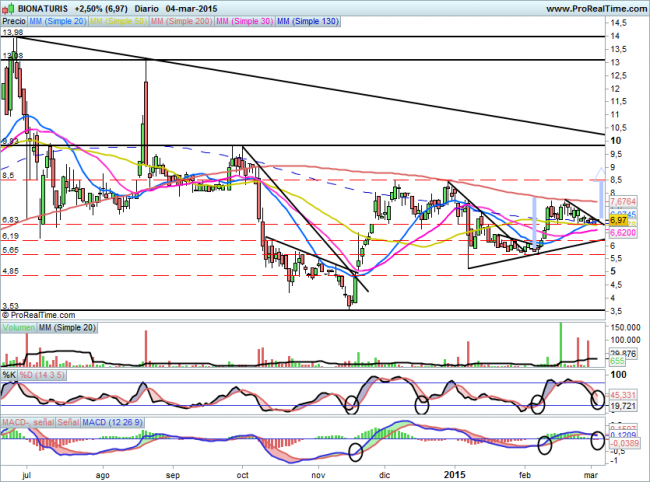
Task: Select the Precio indicator tab
Action: [x=14, y=21]
